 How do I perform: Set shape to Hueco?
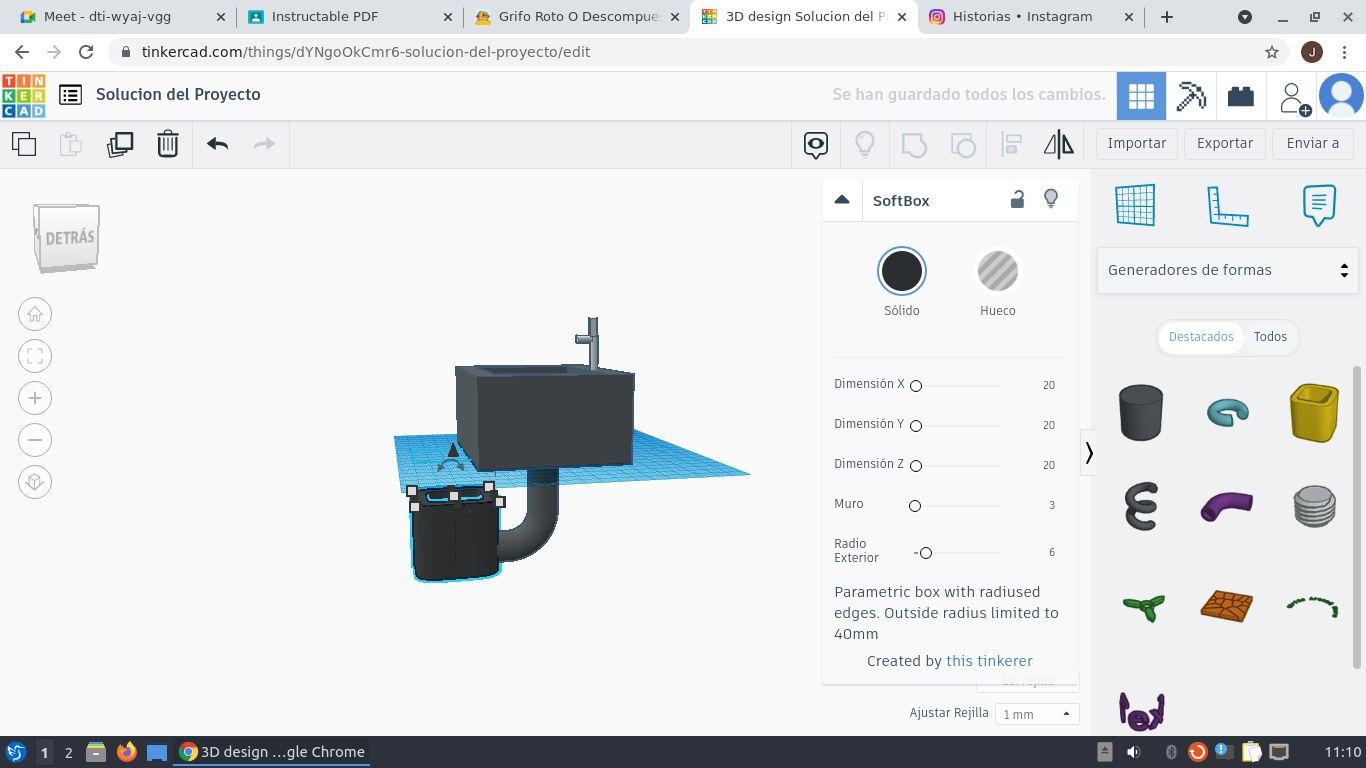click(997, 272)
